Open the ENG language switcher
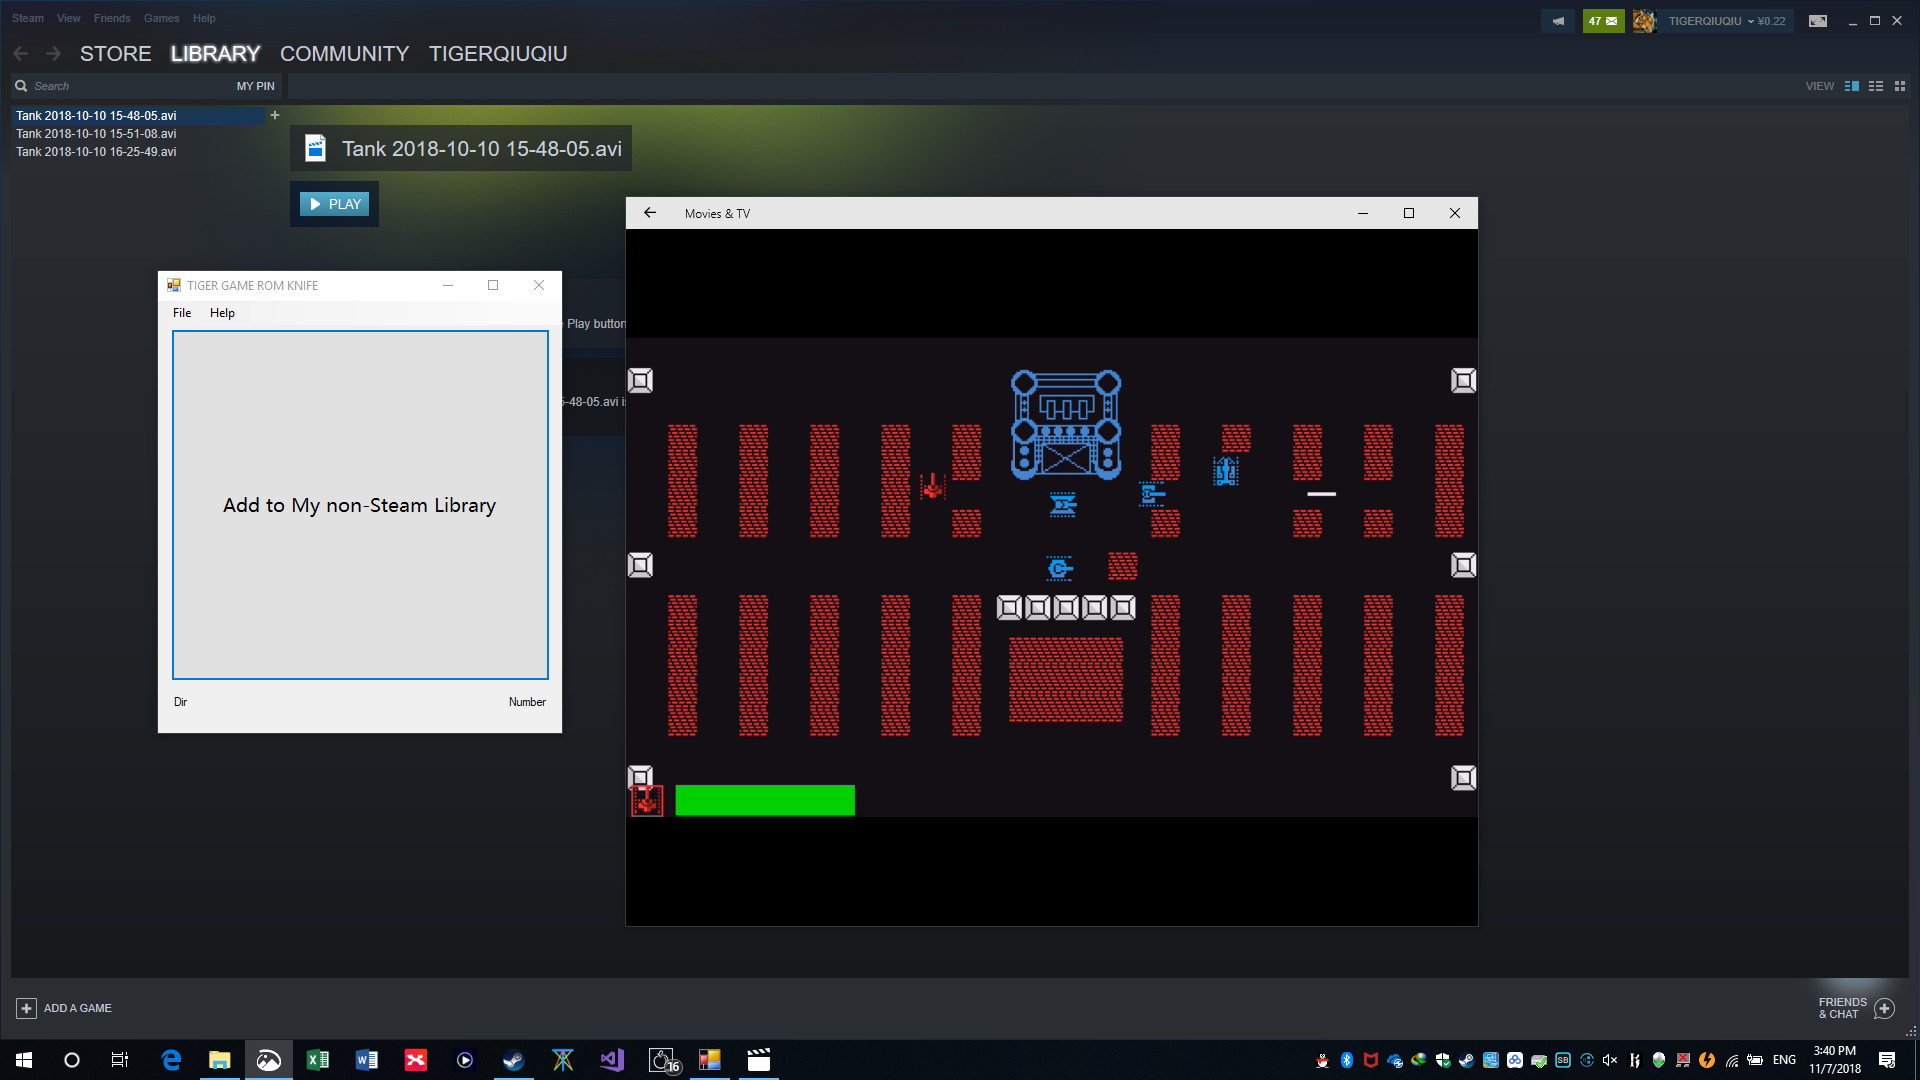The image size is (1920, 1080). 1784,1062
